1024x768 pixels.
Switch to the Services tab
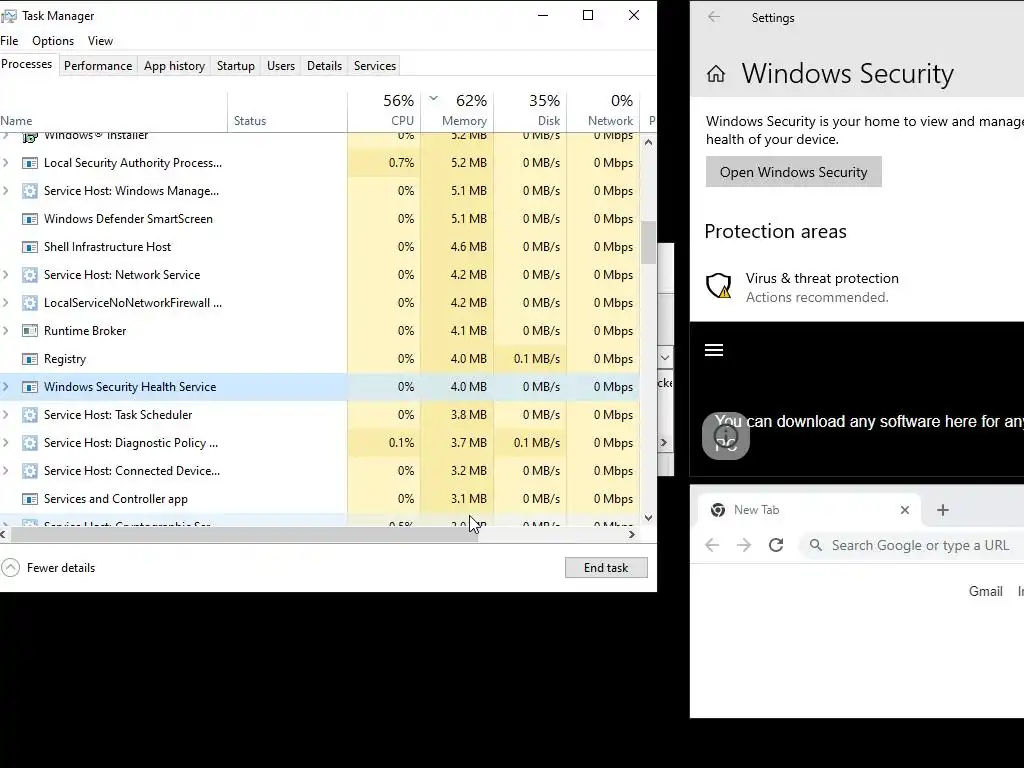[x=375, y=66]
